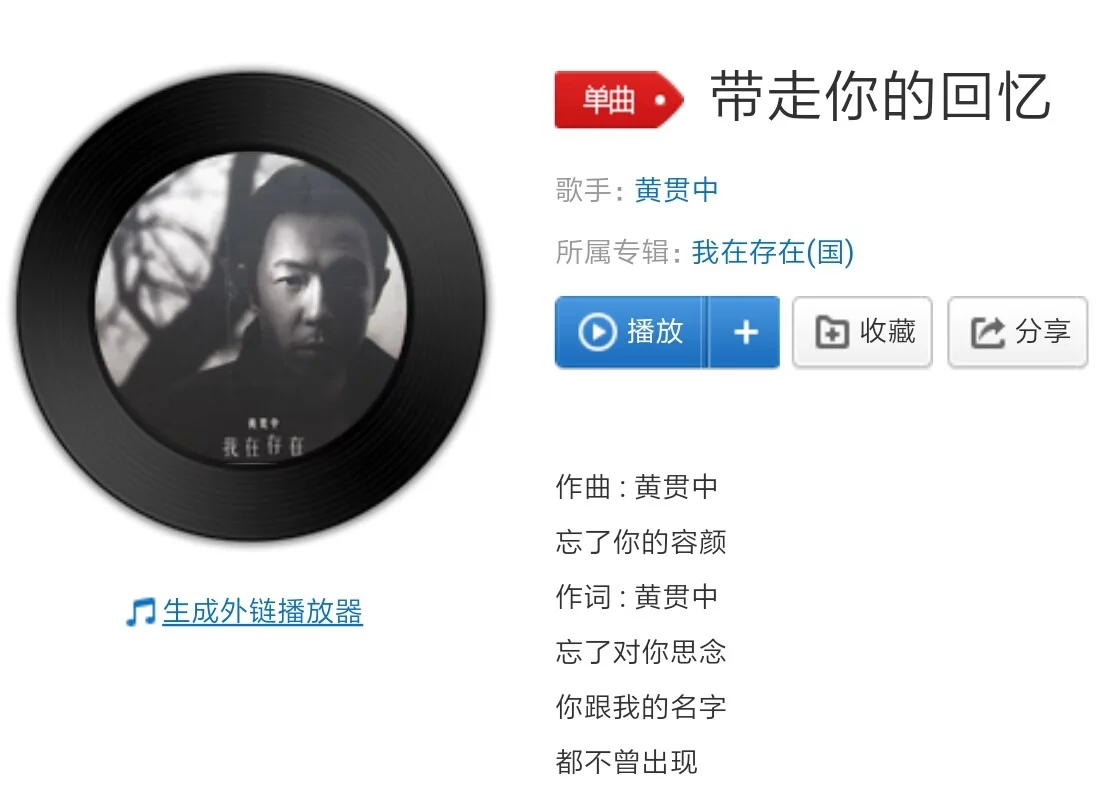Click the music note icon beside 生成外链播放器
Viewport: 1097px width, 794px height.
pyautogui.click(x=141, y=612)
